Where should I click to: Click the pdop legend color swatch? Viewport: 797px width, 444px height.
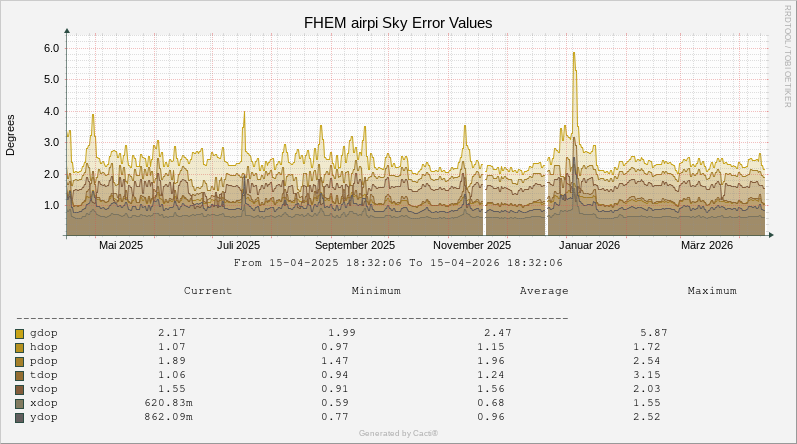(x=20, y=361)
